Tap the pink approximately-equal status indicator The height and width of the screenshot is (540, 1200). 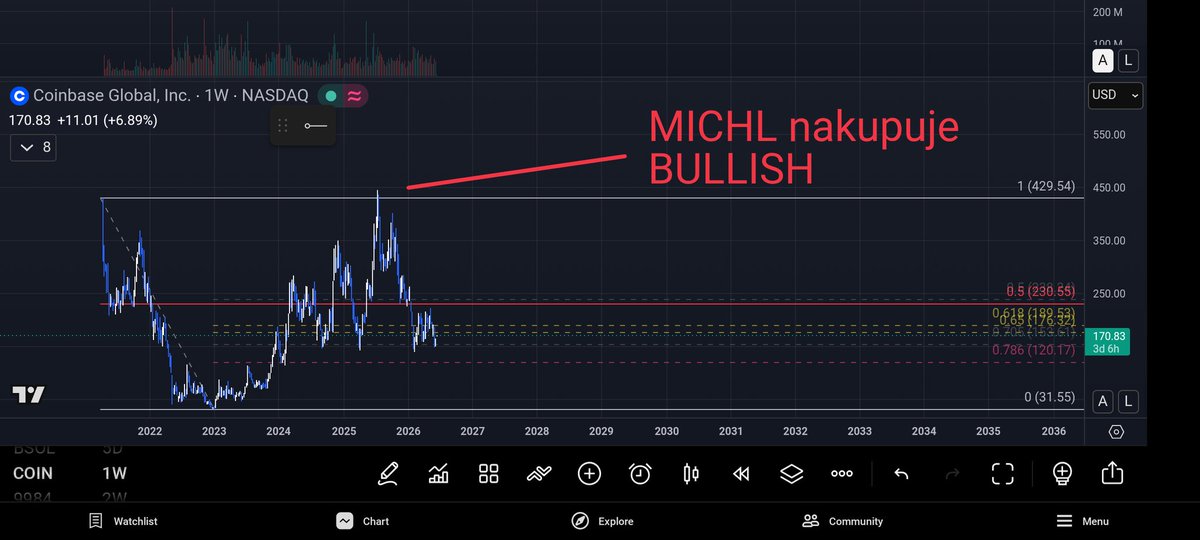(x=354, y=96)
